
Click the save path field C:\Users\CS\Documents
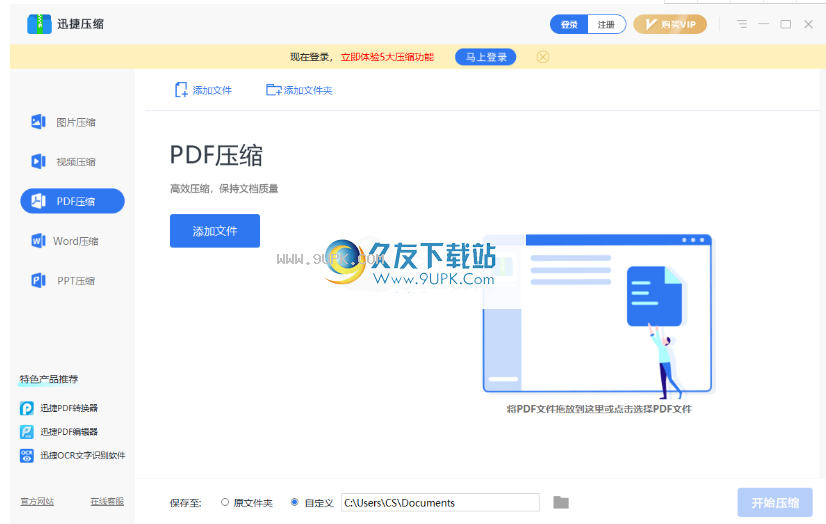click(x=440, y=502)
